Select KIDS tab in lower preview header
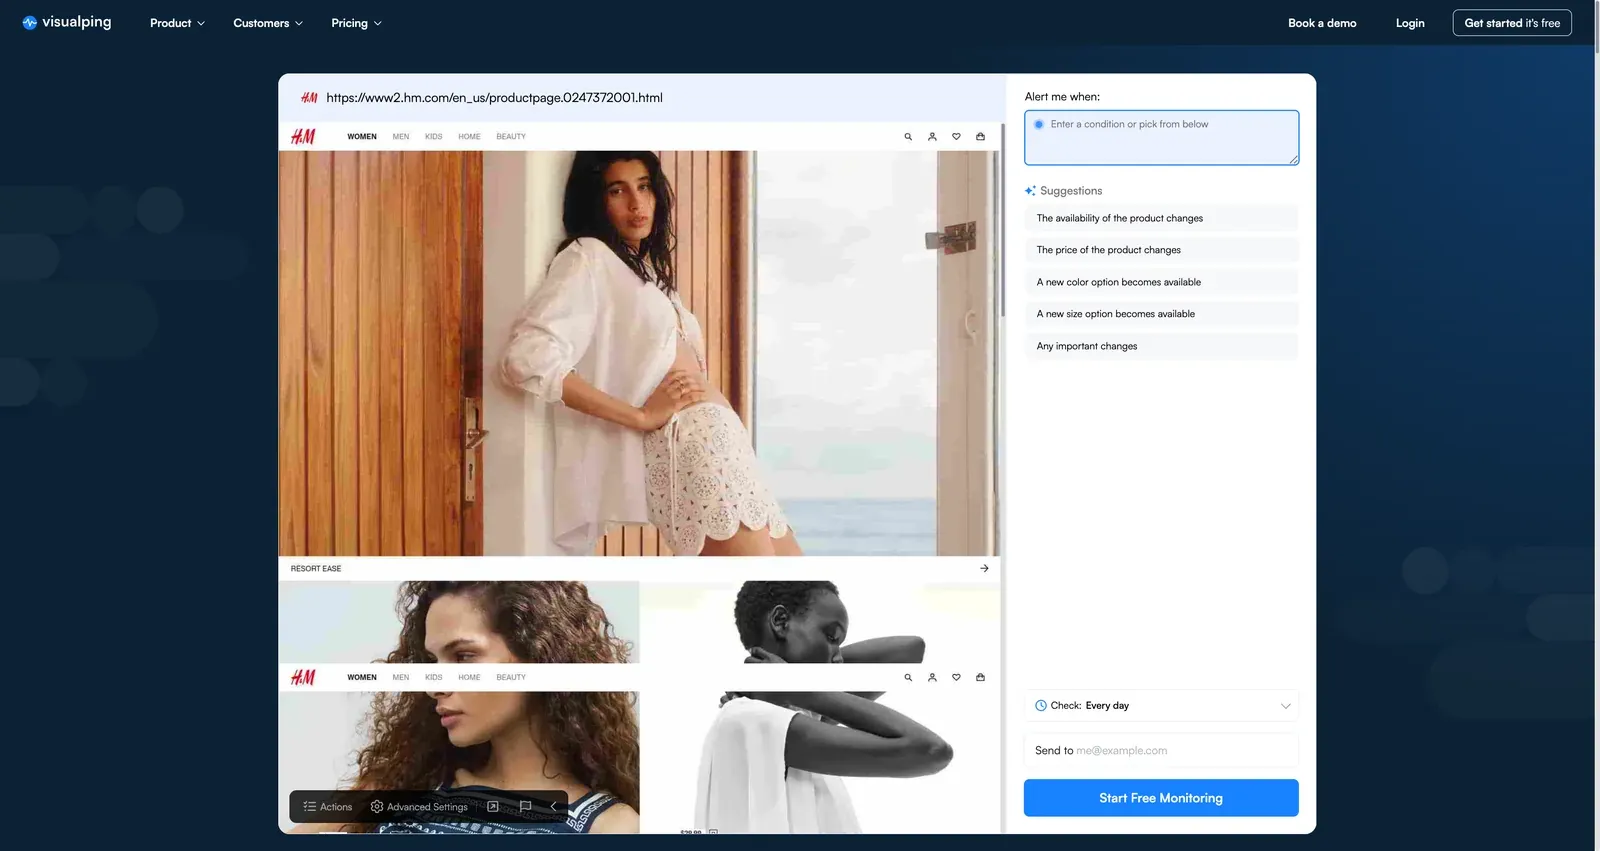The image size is (1600, 851). [433, 678]
